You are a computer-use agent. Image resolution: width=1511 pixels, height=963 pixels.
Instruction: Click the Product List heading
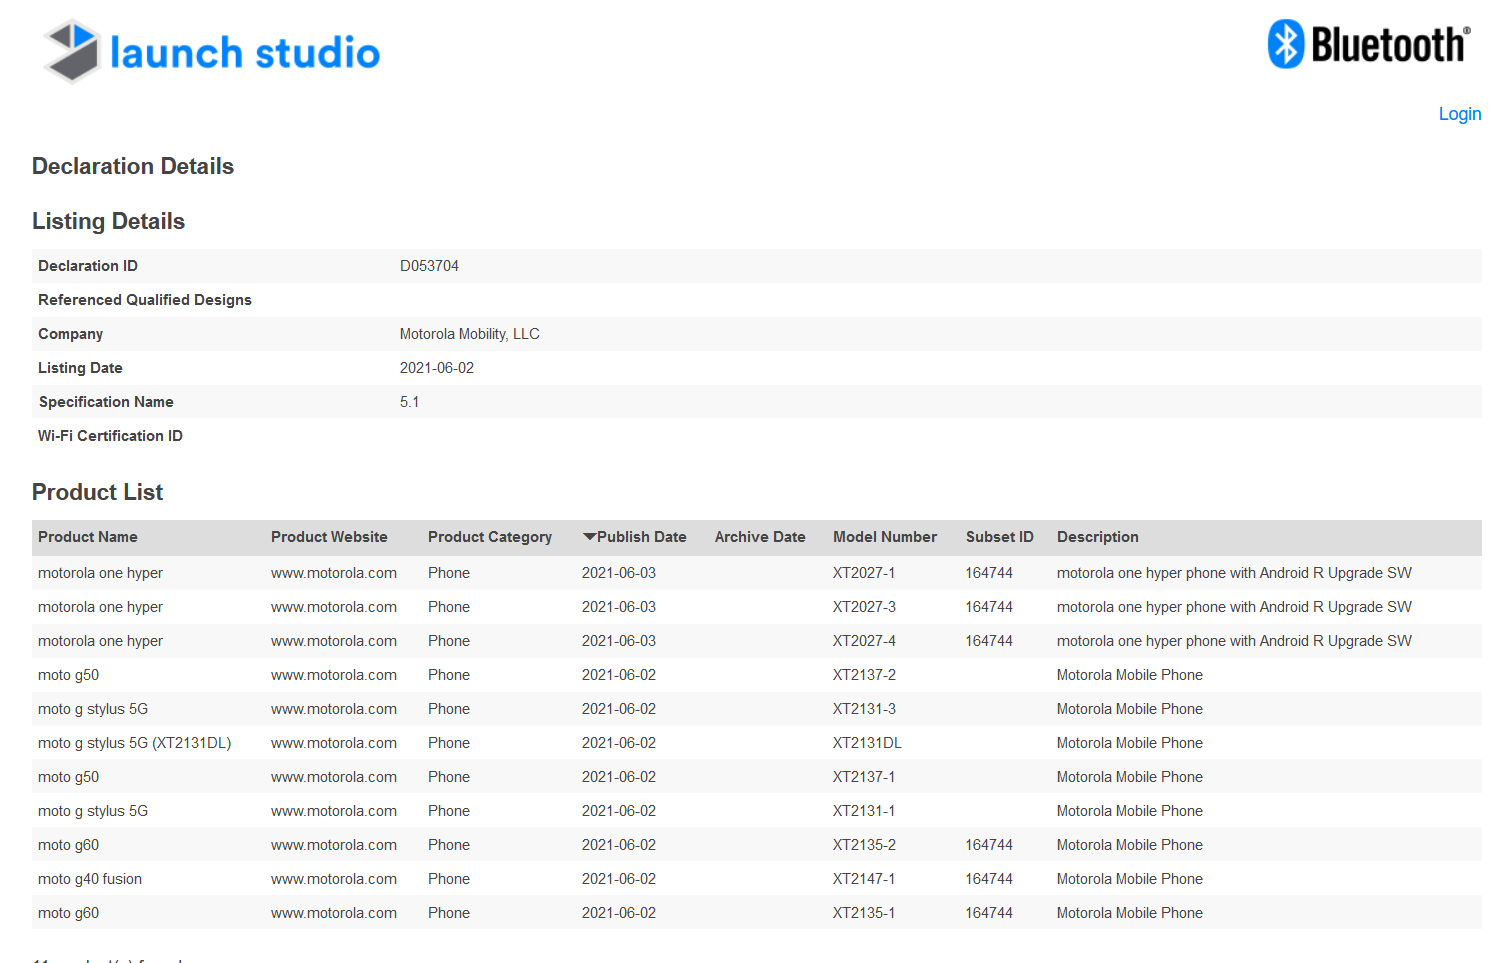97,492
